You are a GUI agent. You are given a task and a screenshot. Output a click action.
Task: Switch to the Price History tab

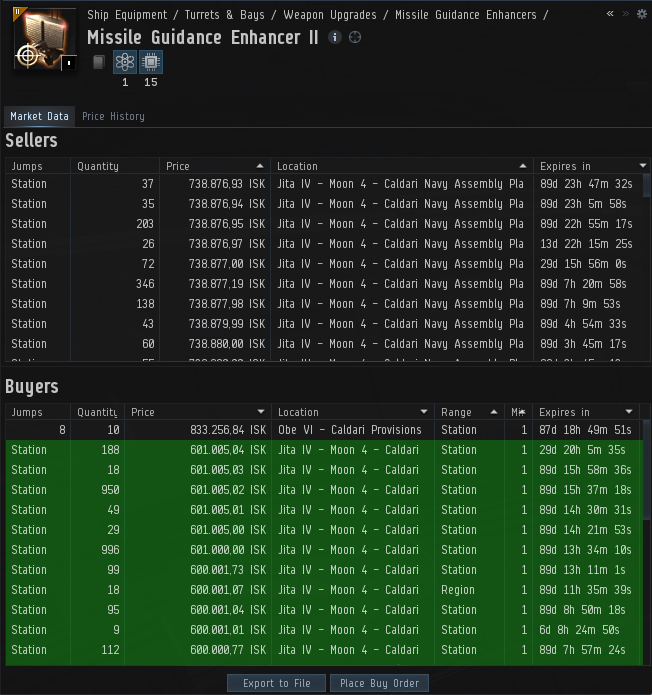click(113, 117)
